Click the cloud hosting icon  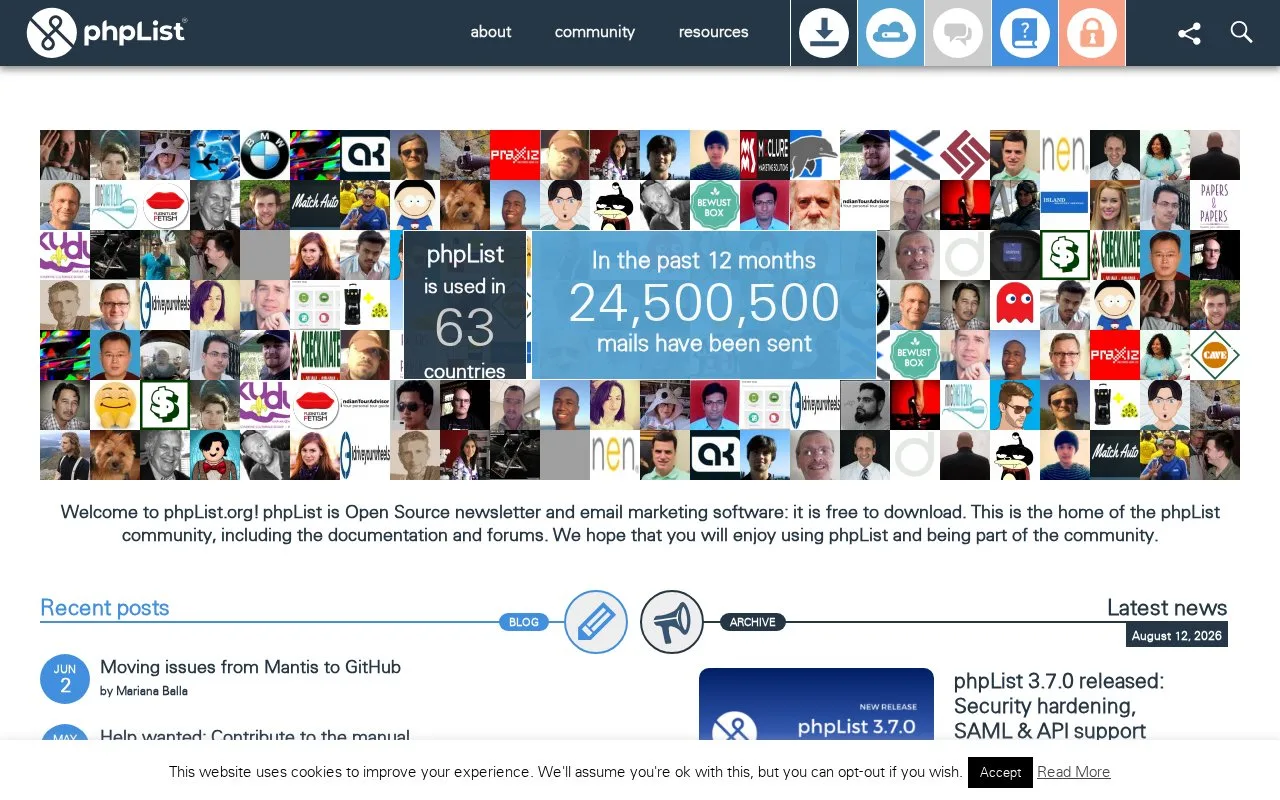pyautogui.click(x=891, y=33)
